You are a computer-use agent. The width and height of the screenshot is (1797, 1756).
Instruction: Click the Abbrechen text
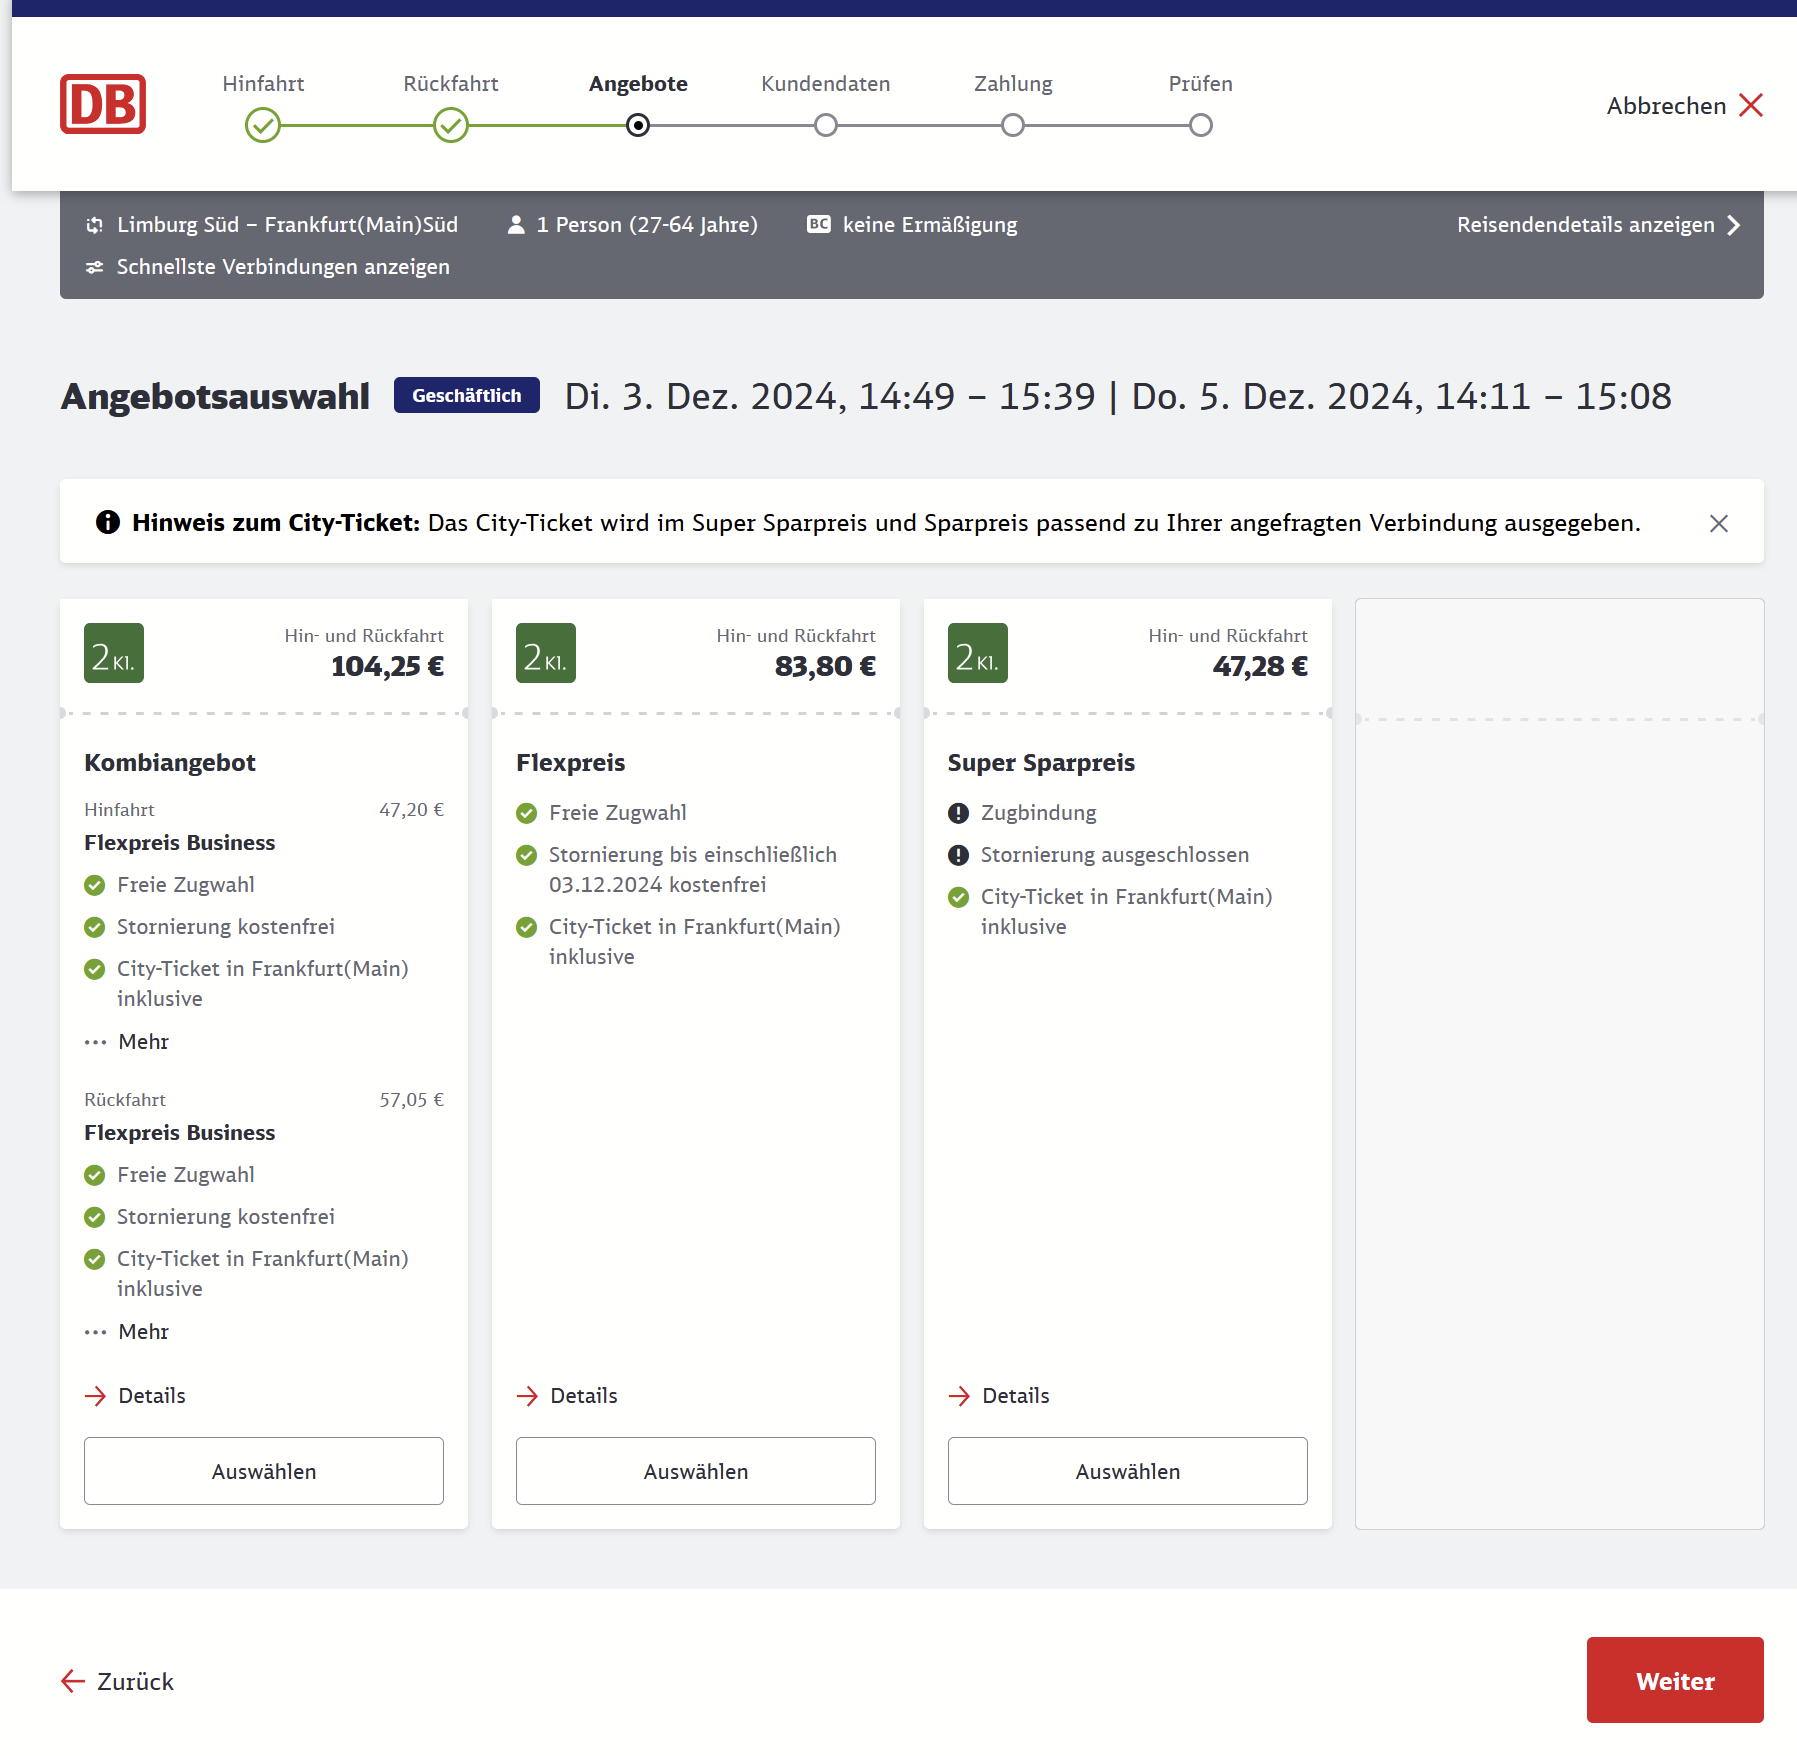pyautogui.click(x=1666, y=106)
